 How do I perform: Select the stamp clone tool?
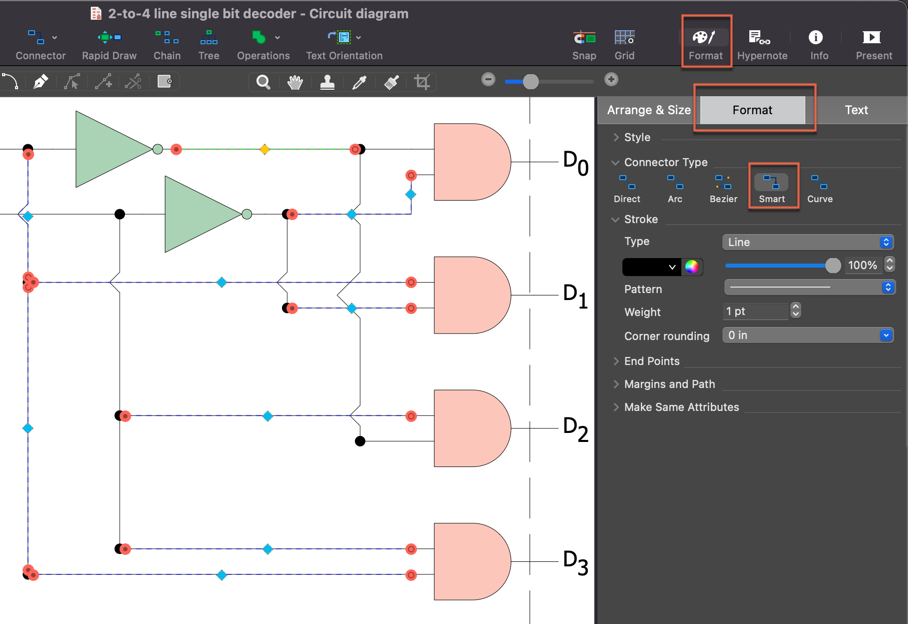coord(327,82)
